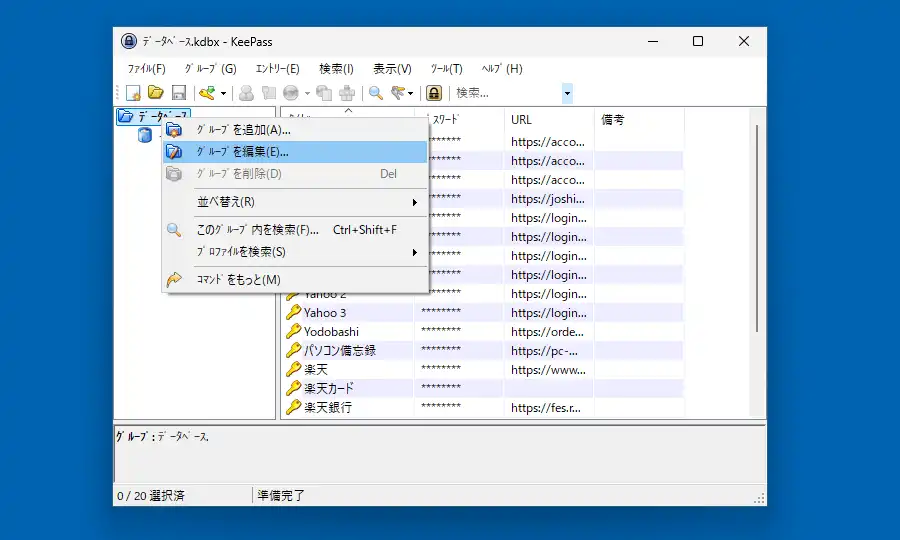The width and height of the screenshot is (900, 540).
Task: Expand the 並べ替え(R) submenu
Action: [x=414, y=202]
